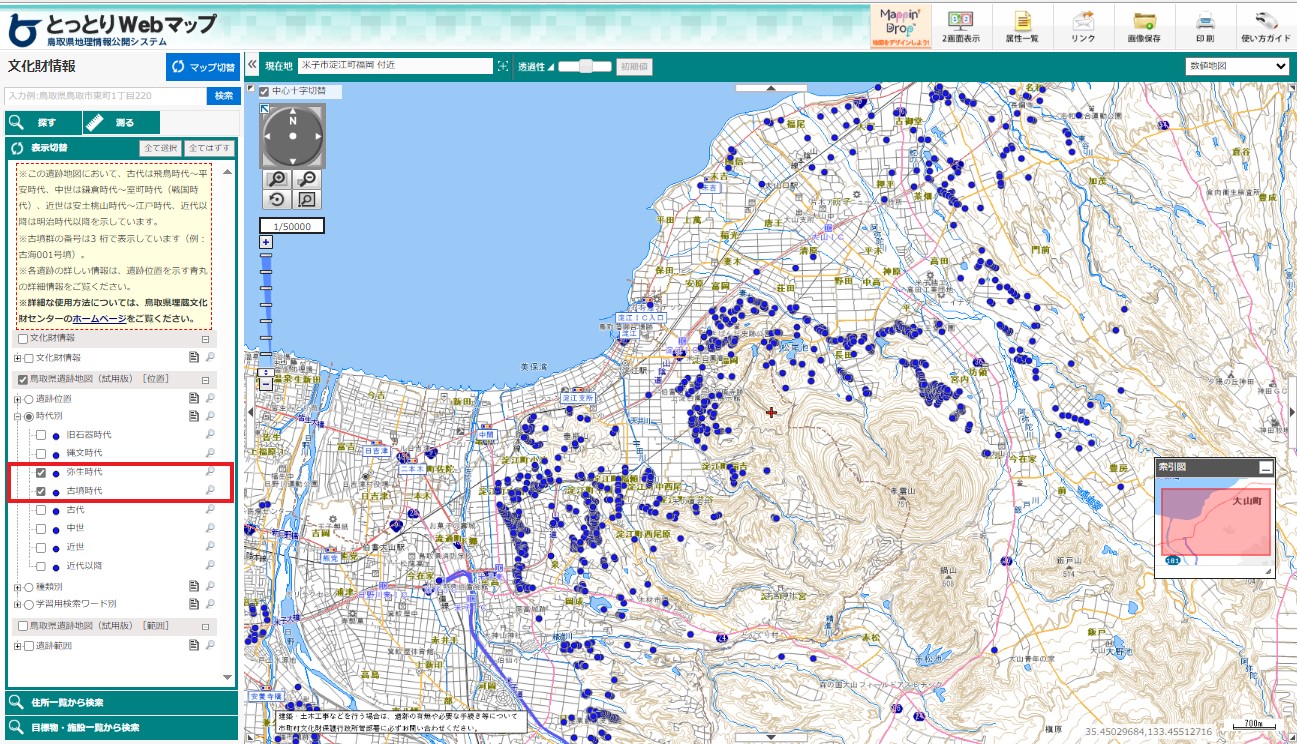Click the locate crosshair beside 現在地 field
The width and height of the screenshot is (1297, 744).
[503, 66]
